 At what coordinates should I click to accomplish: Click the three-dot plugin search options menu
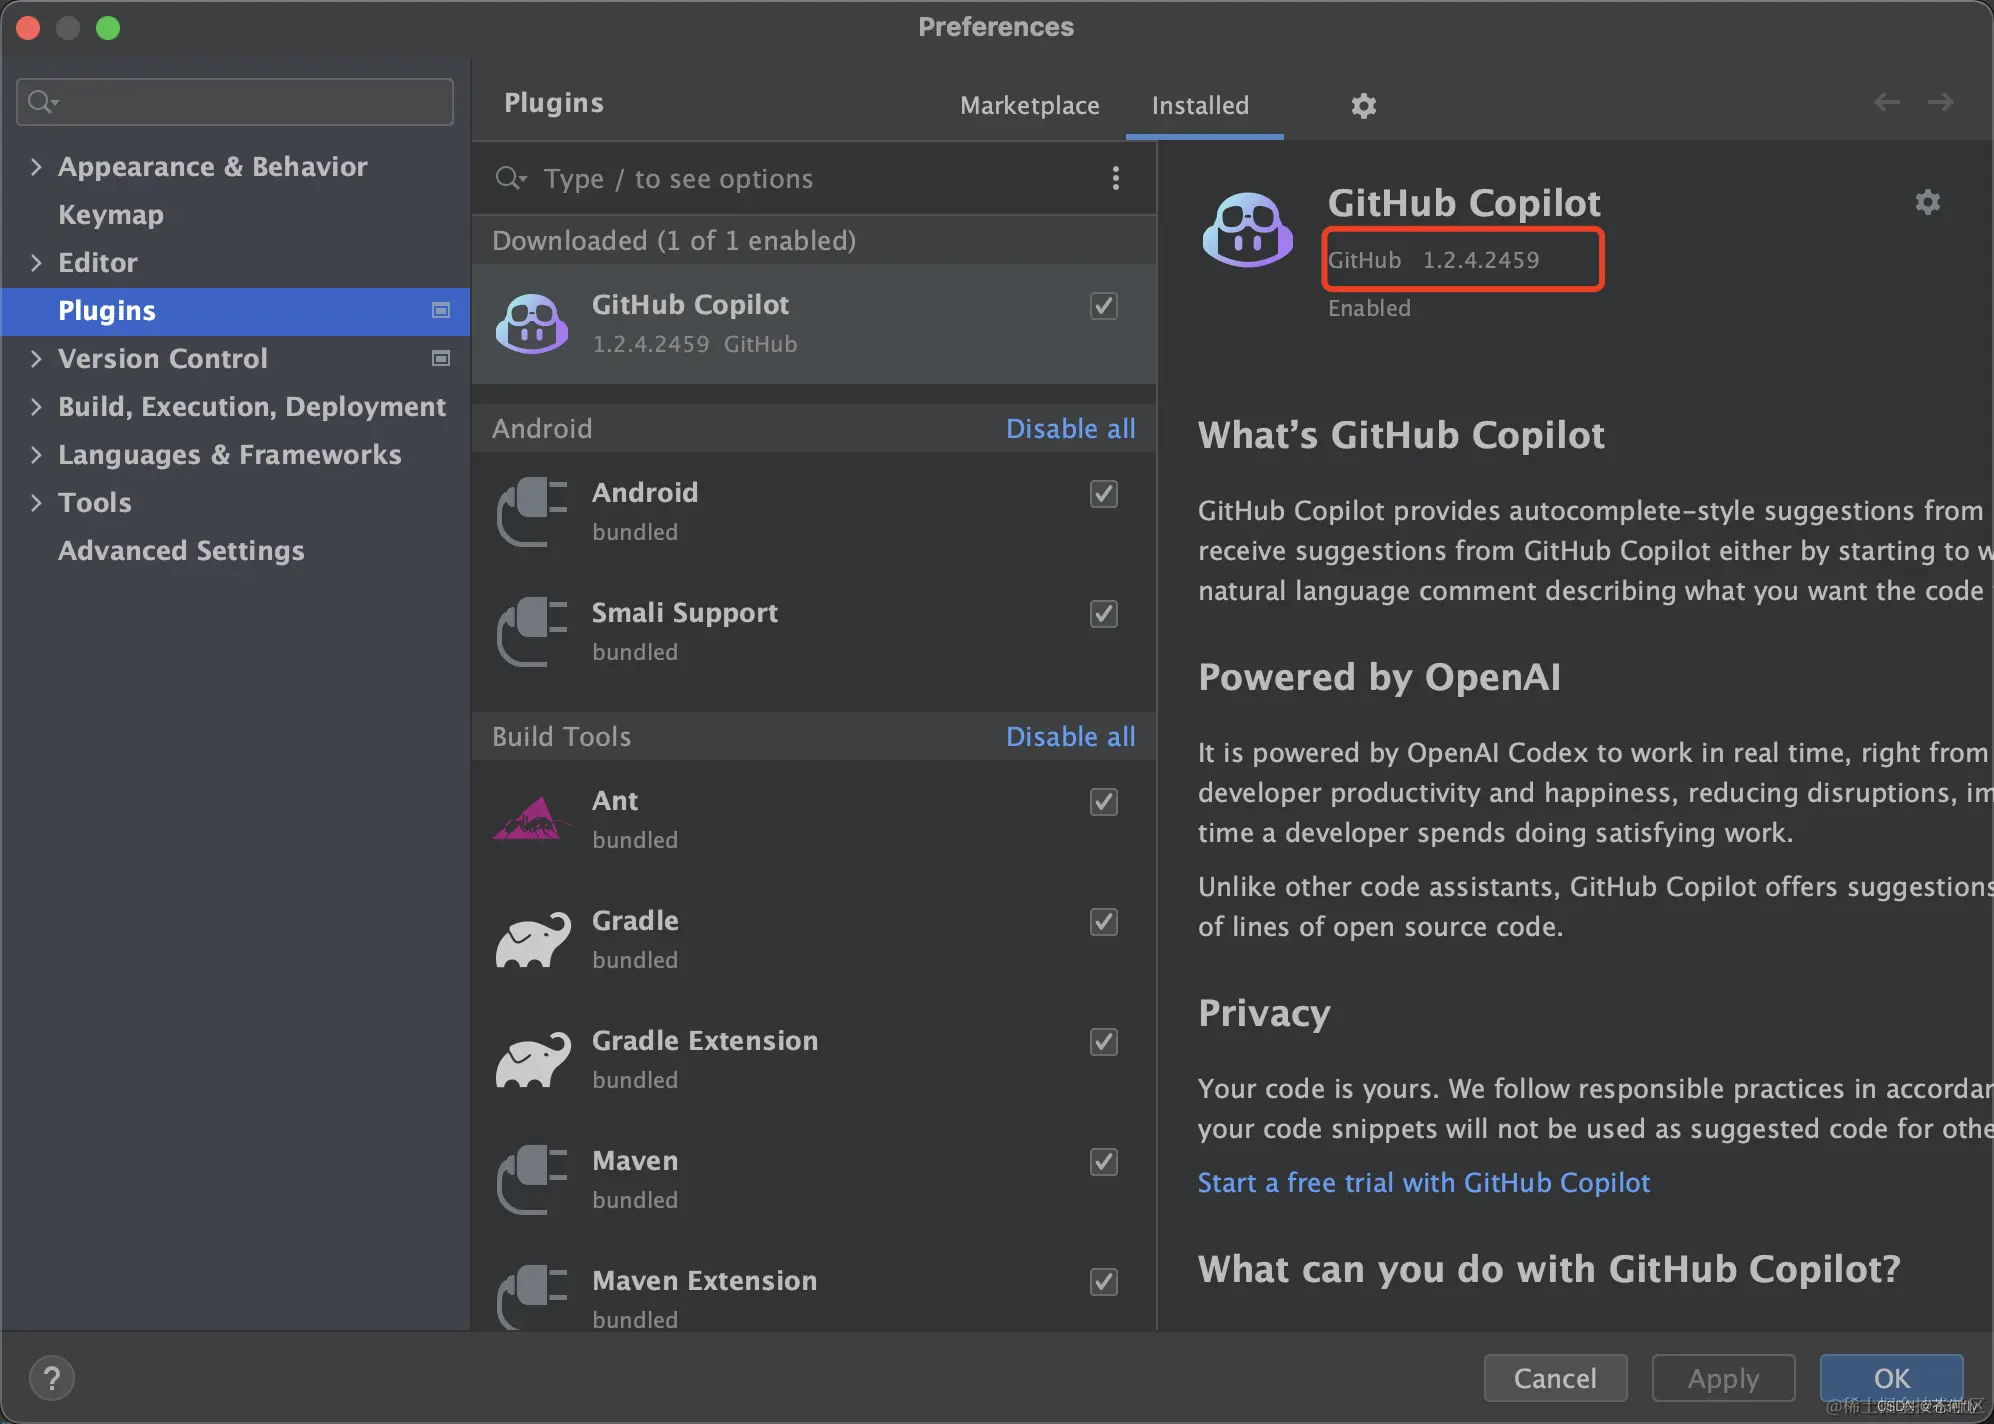click(x=1115, y=178)
